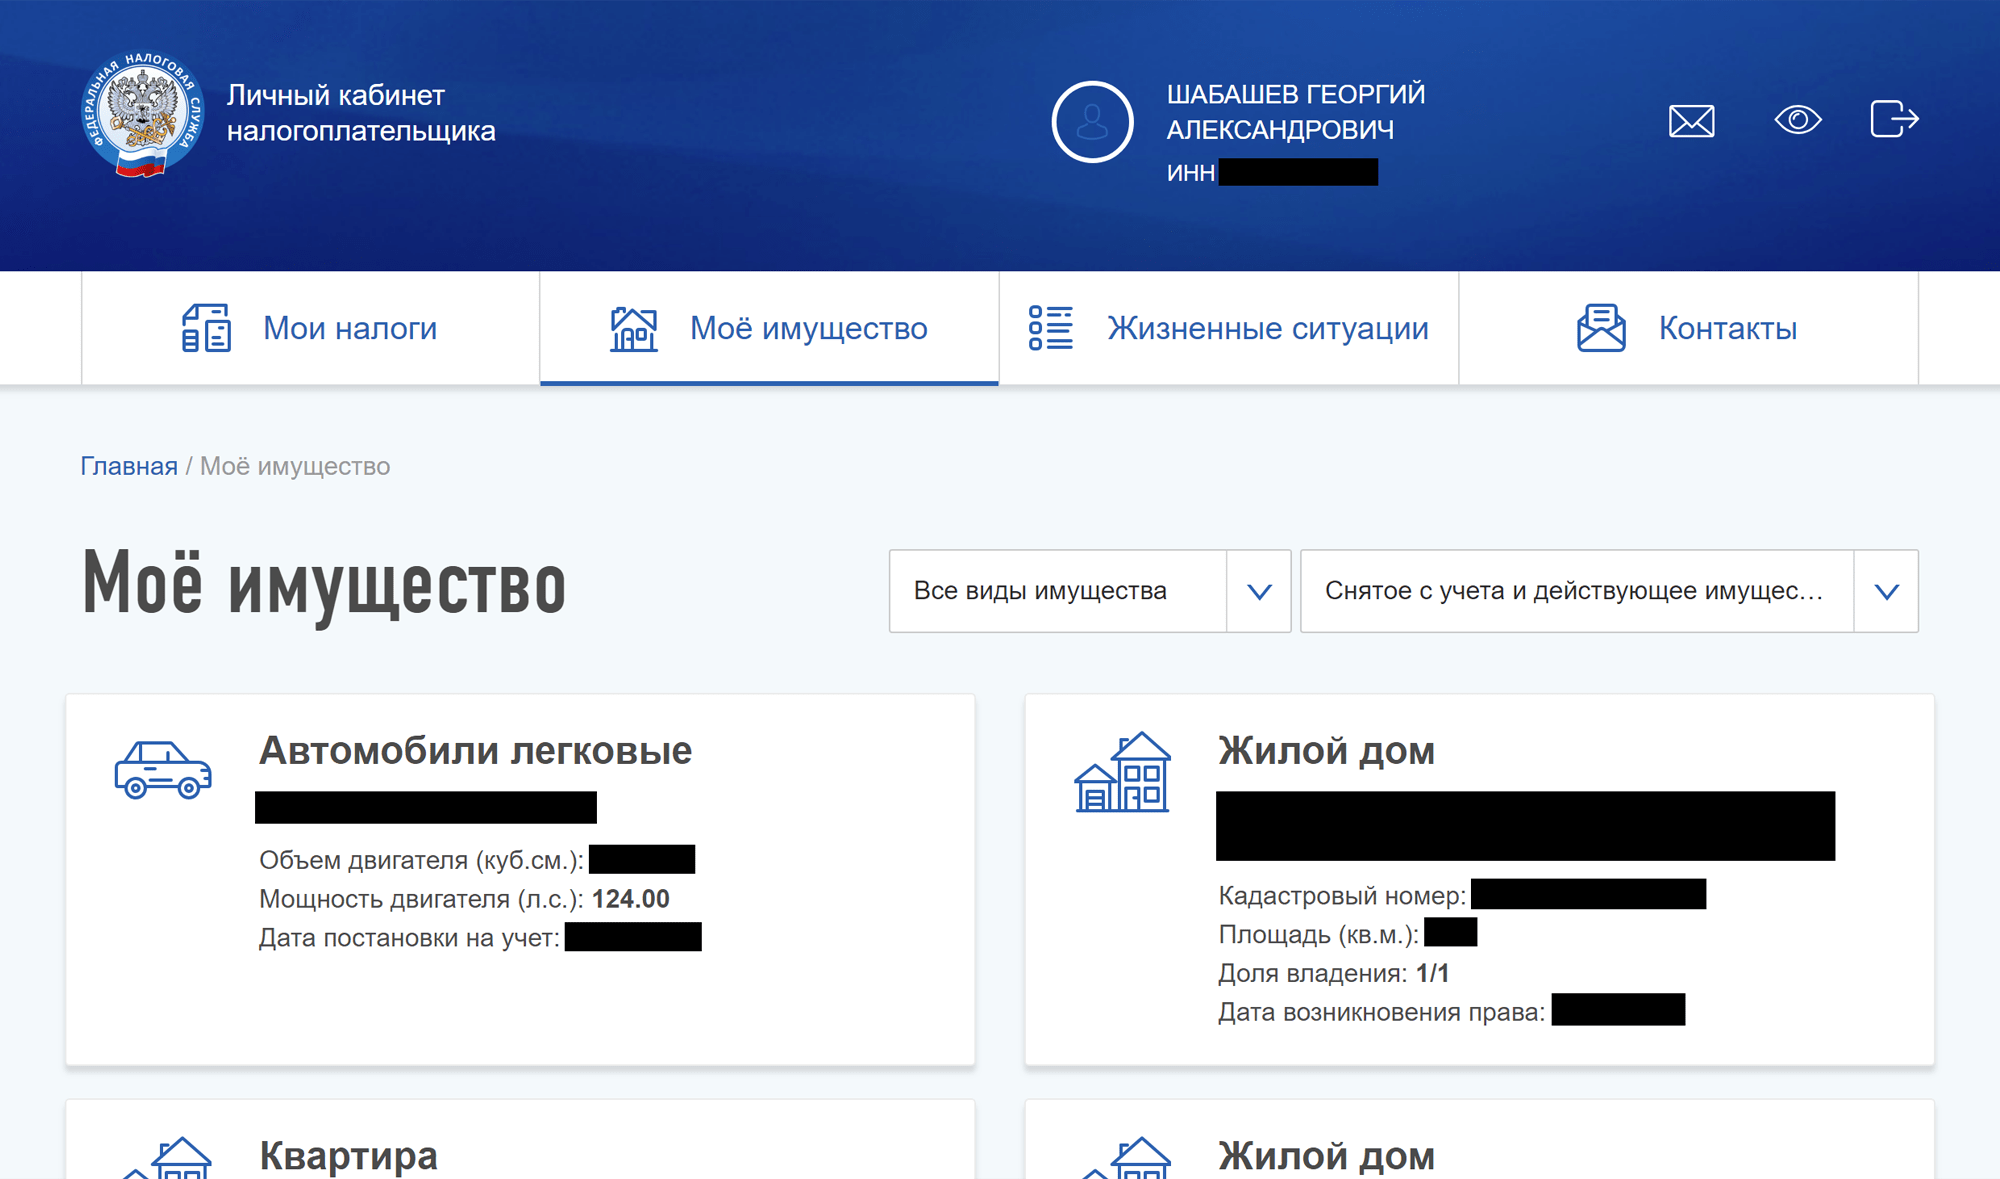The height and width of the screenshot is (1179, 2000).
Task: Click the Federal Tax Service emblem logo
Action: point(142,114)
